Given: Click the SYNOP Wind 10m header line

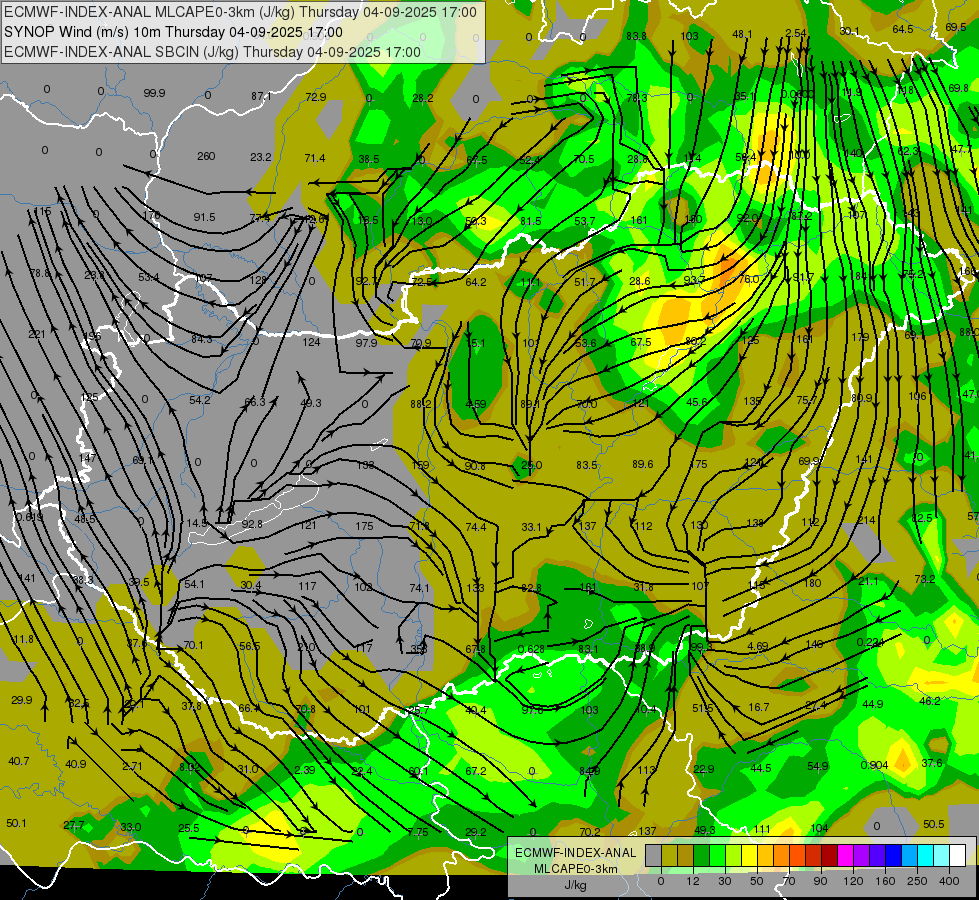Looking at the screenshot, I should click(174, 32).
